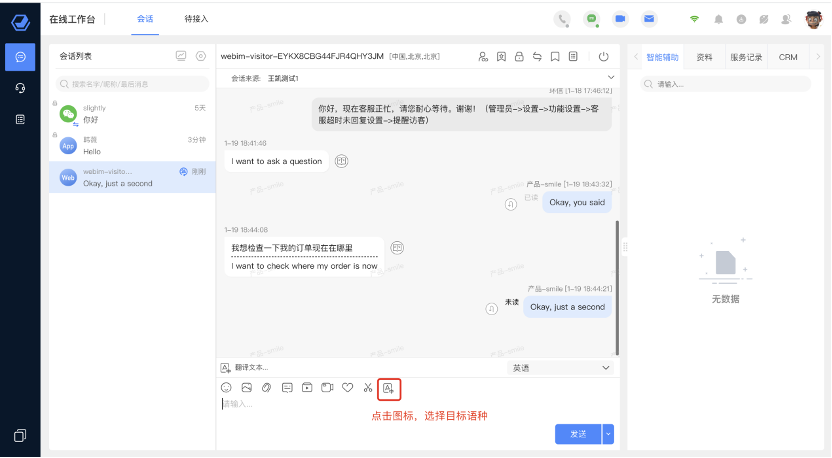Click the phone call status icon

(563, 19)
